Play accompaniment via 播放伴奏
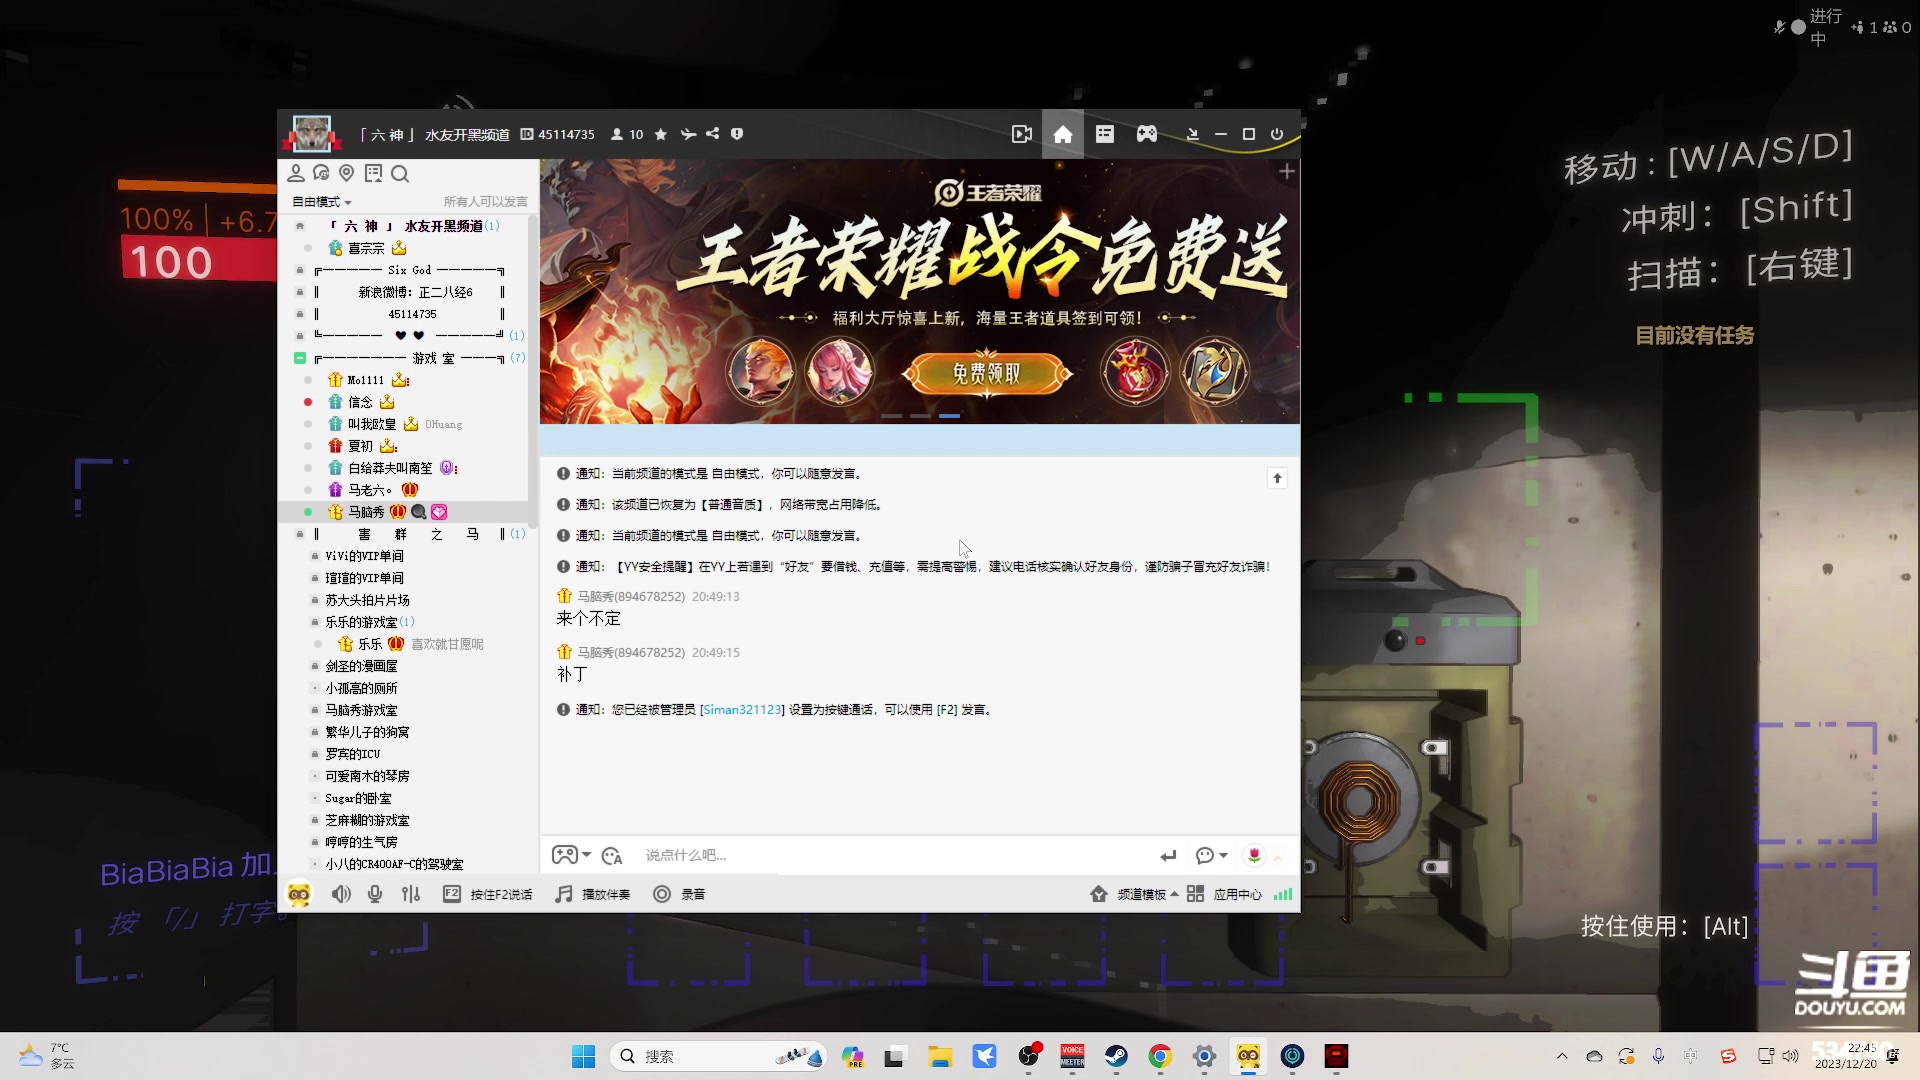The width and height of the screenshot is (1920, 1080). (x=593, y=894)
